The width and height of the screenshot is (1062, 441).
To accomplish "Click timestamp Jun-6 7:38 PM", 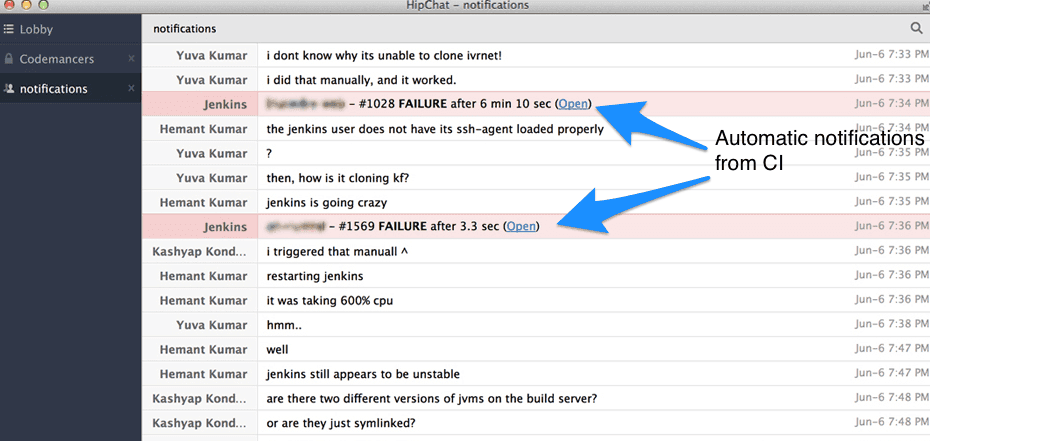I will coord(891,324).
